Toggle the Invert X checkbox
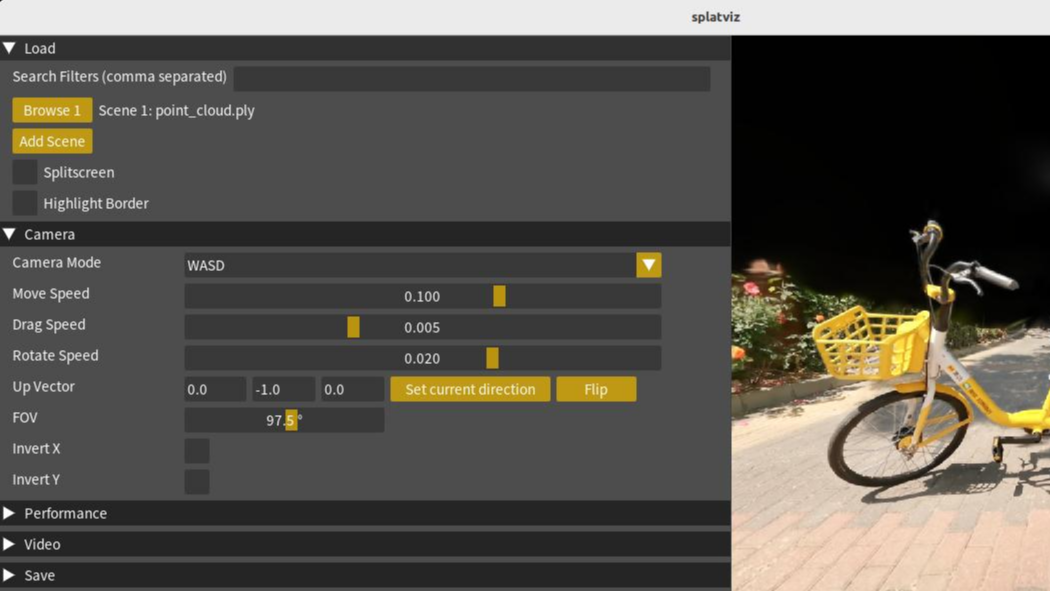The height and width of the screenshot is (591, 1050). tap(197, 450)
